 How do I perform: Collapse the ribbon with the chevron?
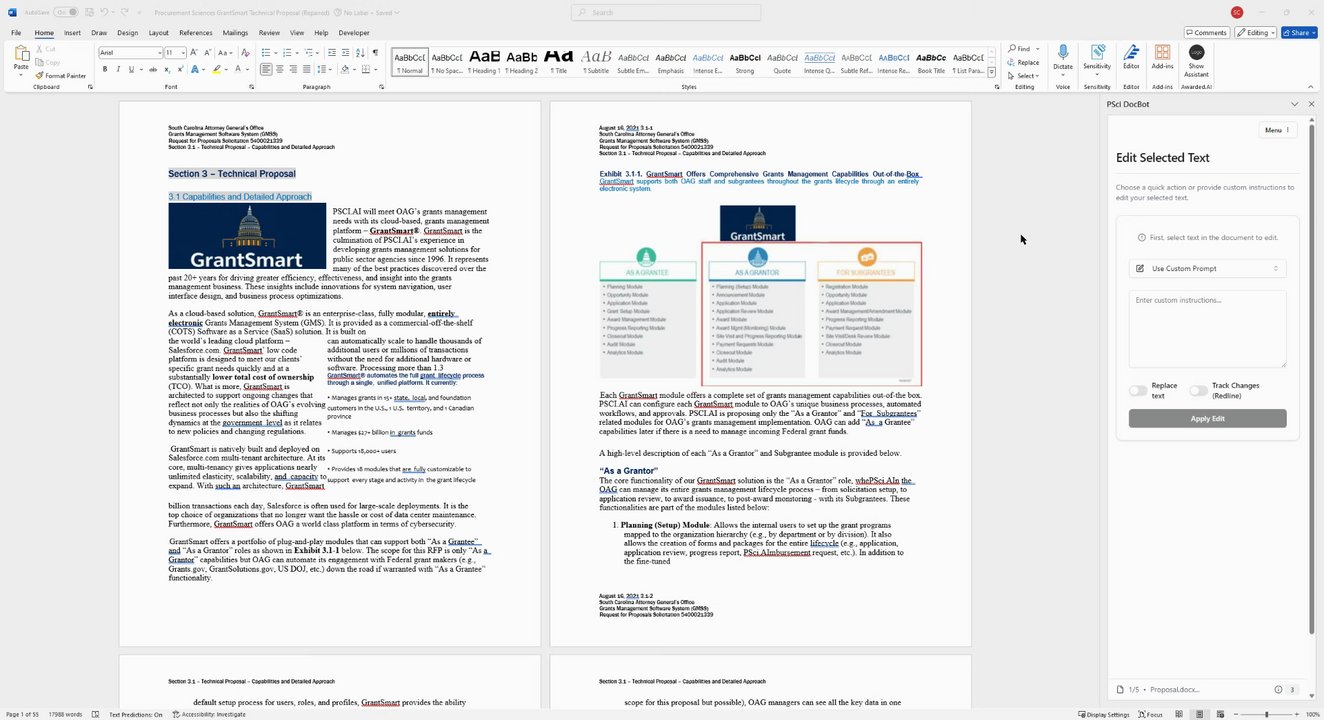[x=1312, y=87]
